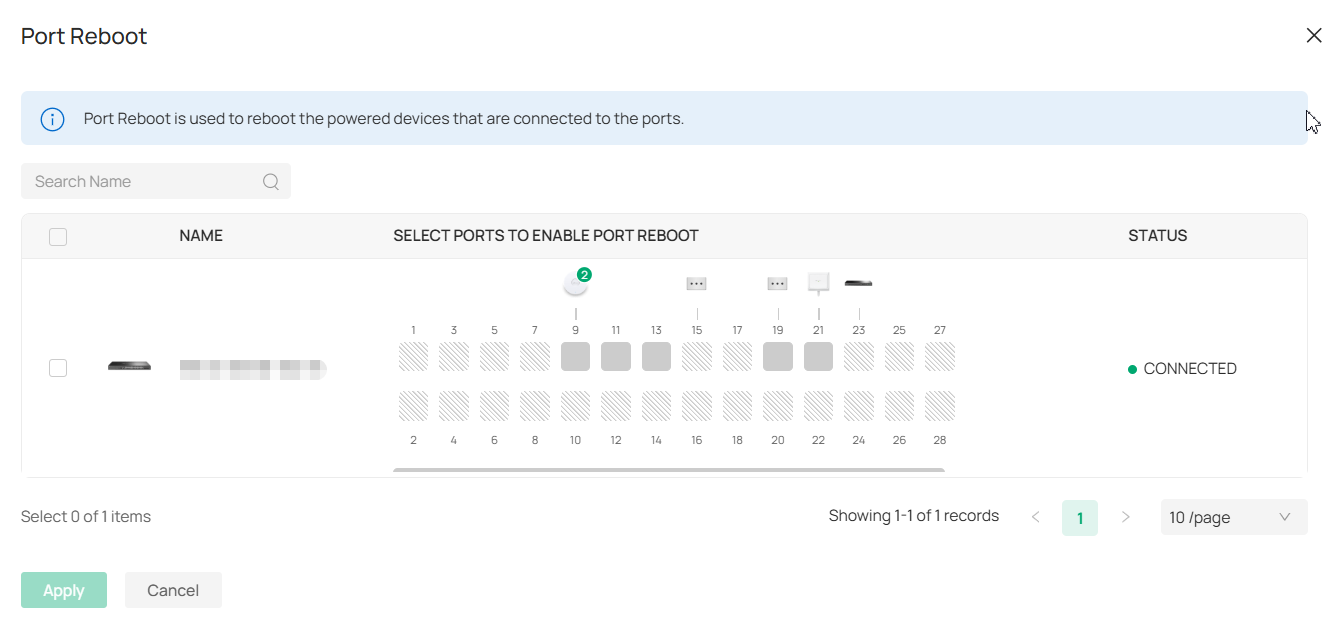Click the green CONNECTED status indicator
1333x624 pixels.
[x=1132, y=368]
